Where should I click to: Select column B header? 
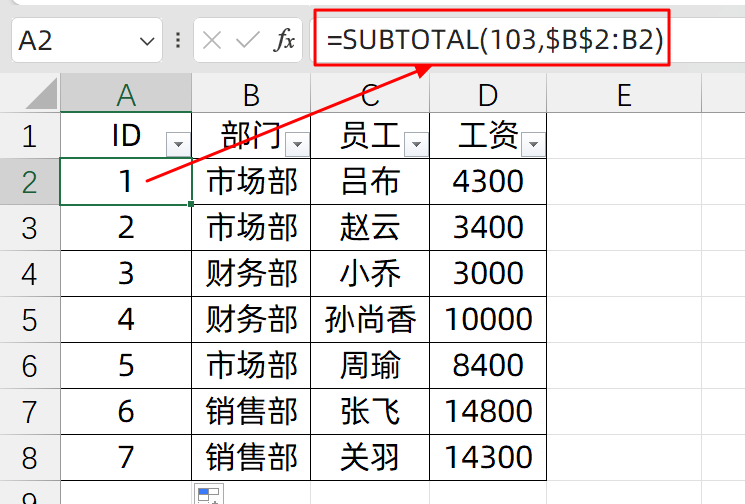[251, 94]
